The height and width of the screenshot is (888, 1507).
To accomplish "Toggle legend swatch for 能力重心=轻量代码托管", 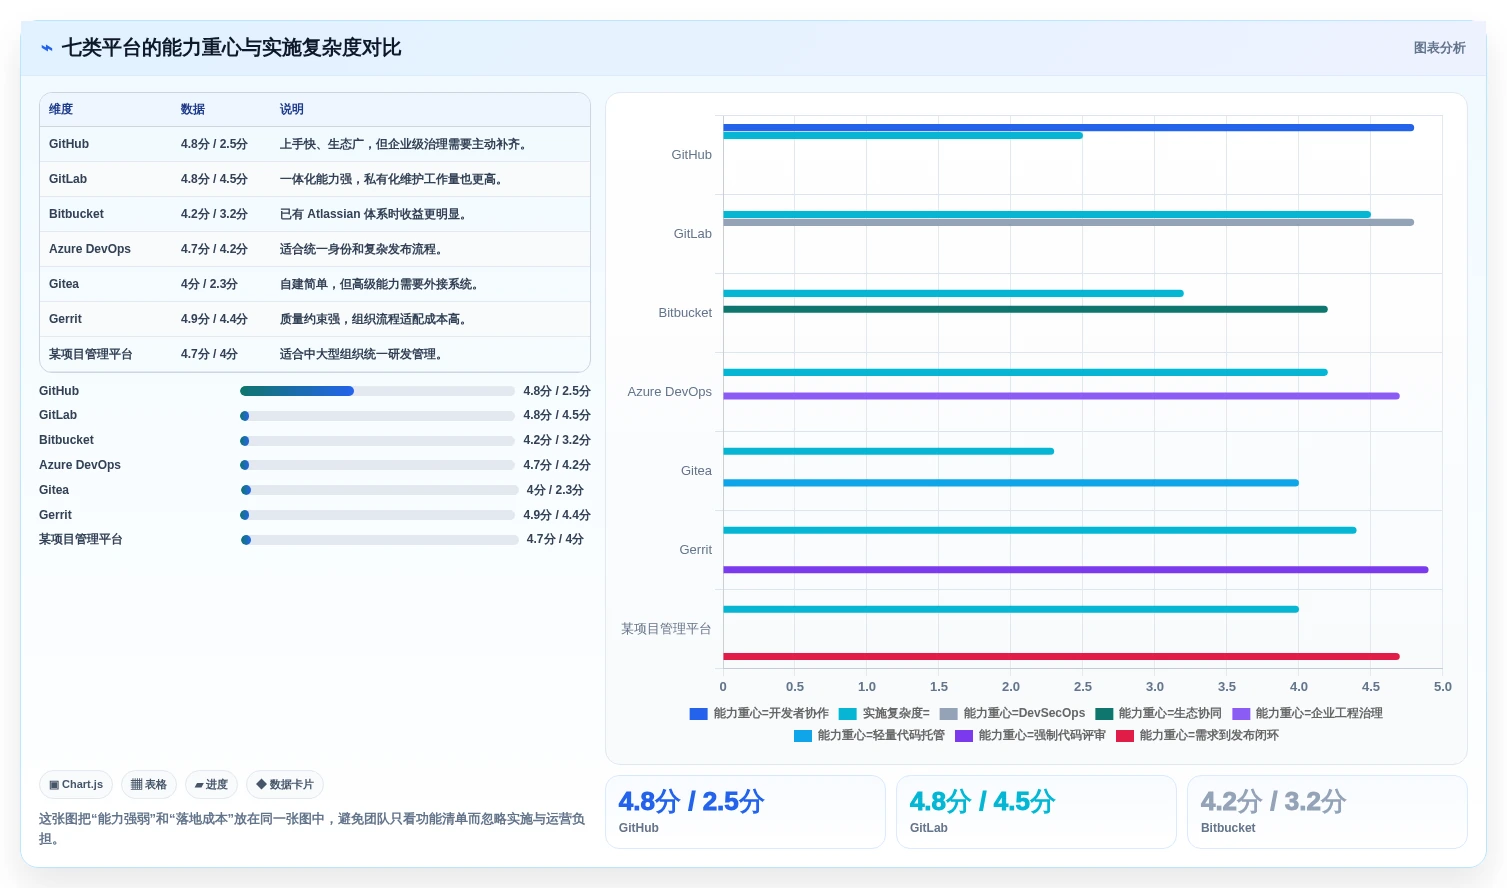I will [x=803, y=736].
